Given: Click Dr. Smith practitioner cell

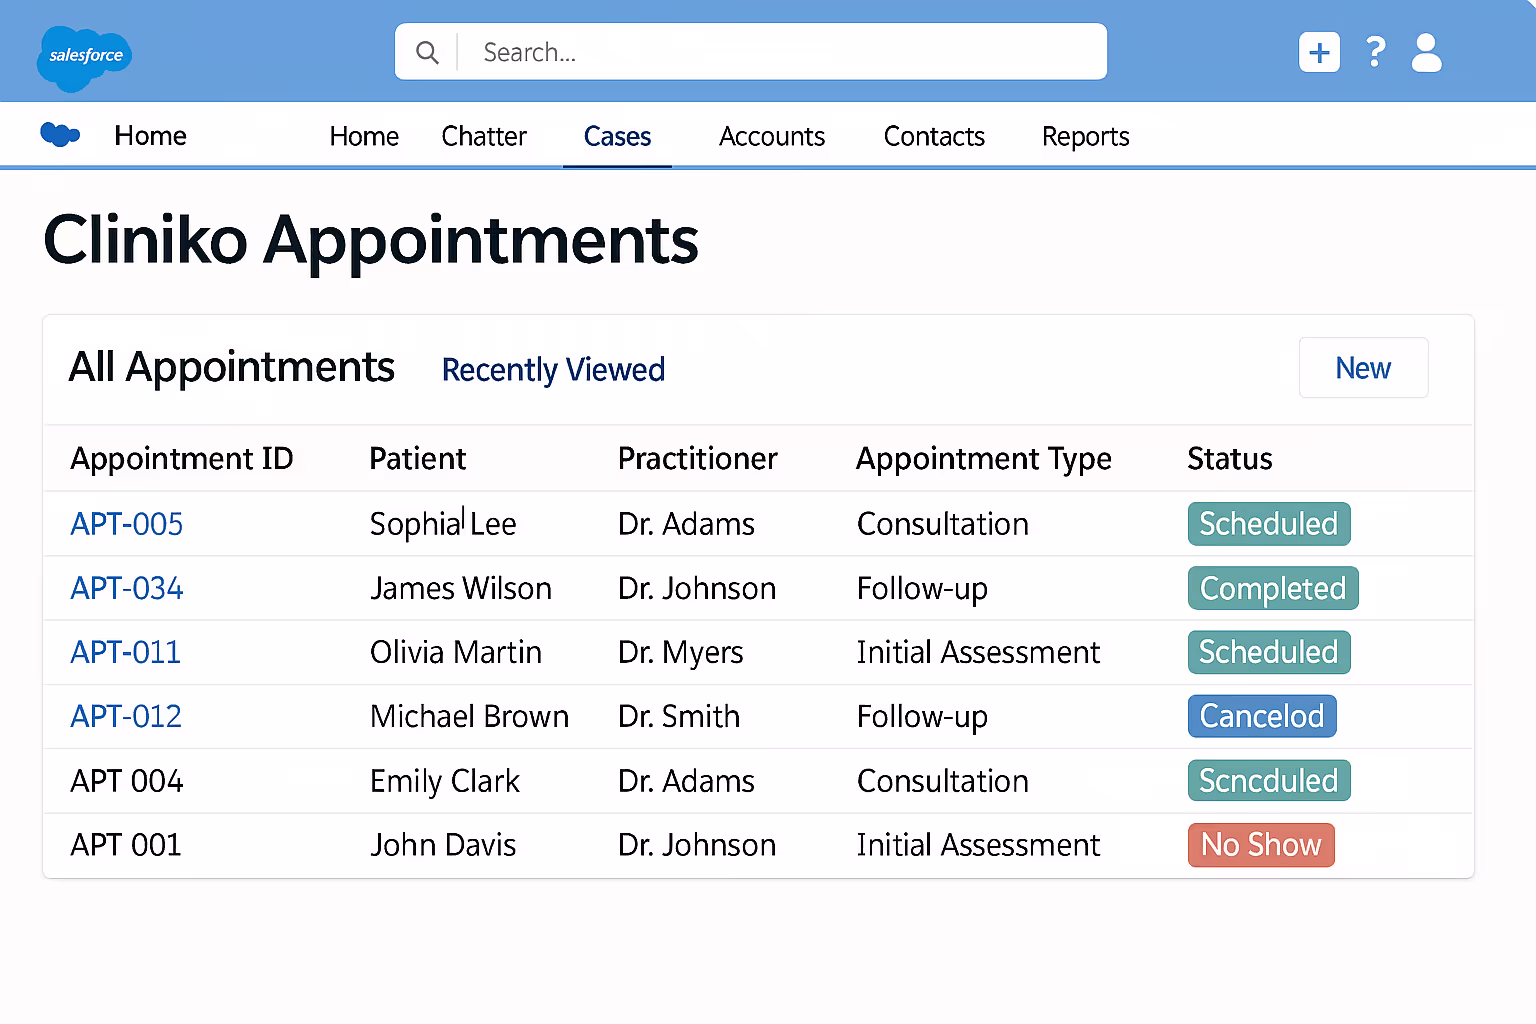Looking at the screenshot, I should (x=679, y=716).
